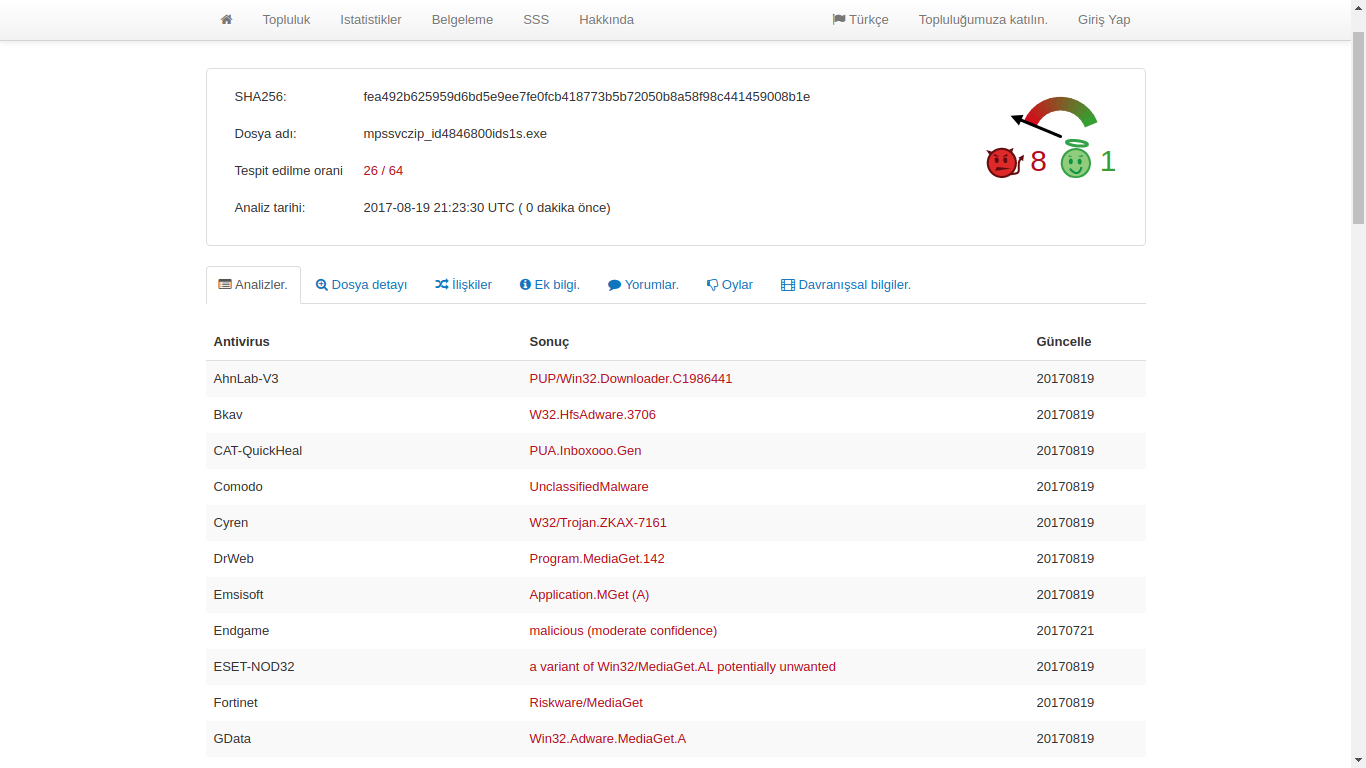Click UnclassifiedMalware result
1366x768 pixels.
click(589, 487)
